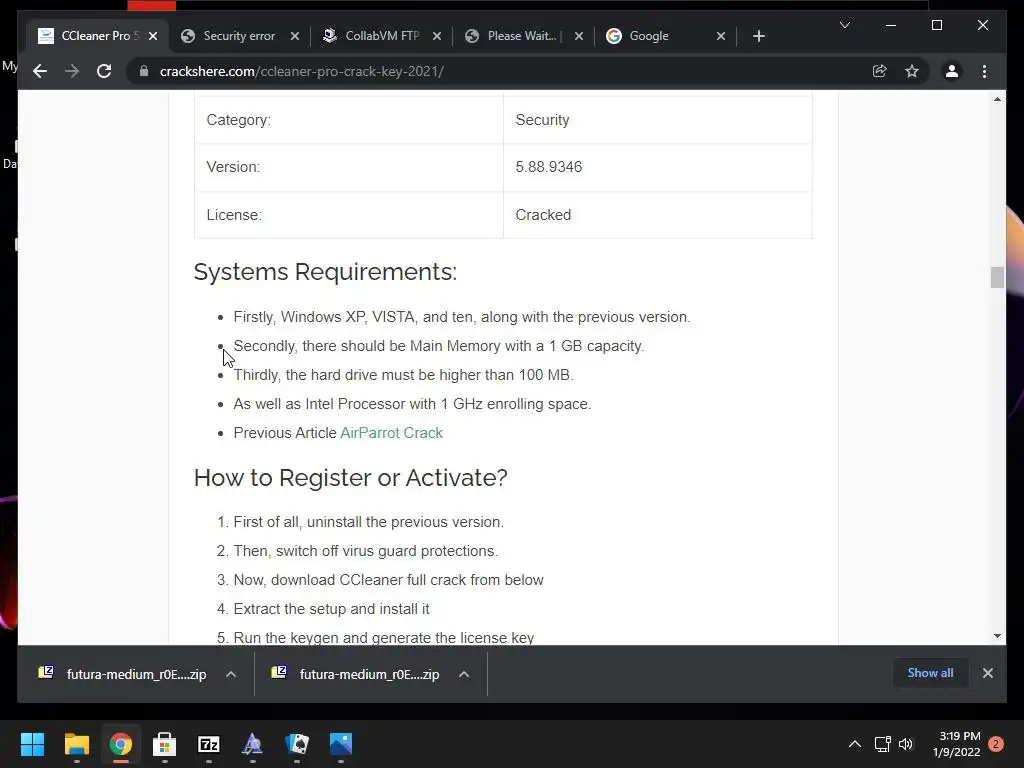
Task: Open the Chrome profile menu
Action: 952,71
